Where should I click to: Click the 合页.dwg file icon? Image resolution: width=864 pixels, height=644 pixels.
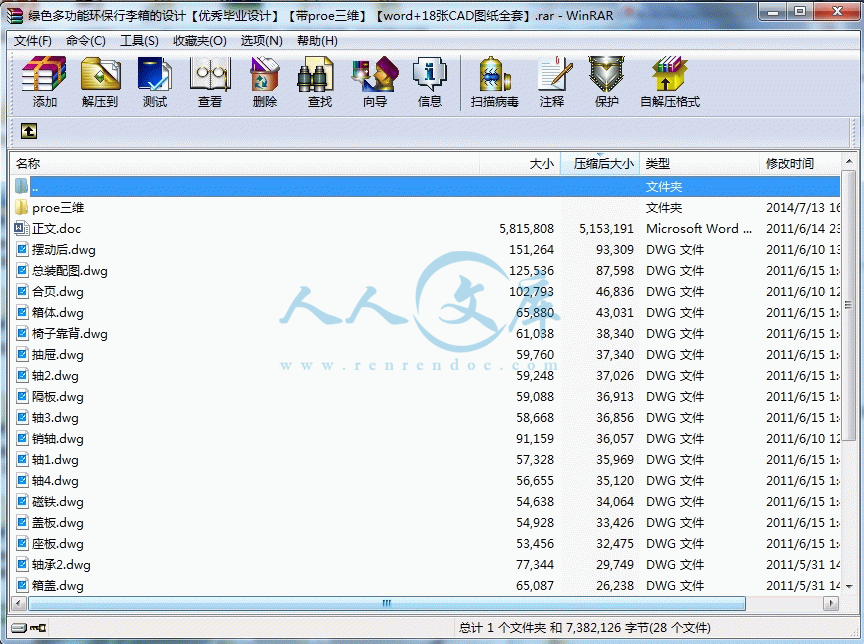point(21,291)
